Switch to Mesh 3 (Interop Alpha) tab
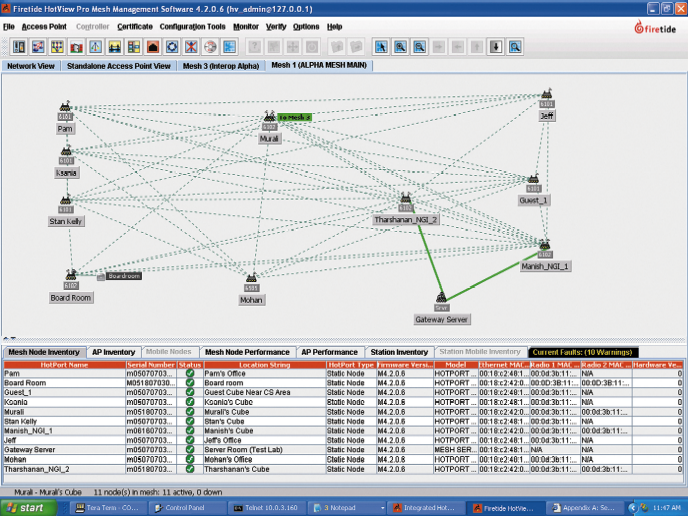This screenshot has height=516, width=688. coord(221,66)
